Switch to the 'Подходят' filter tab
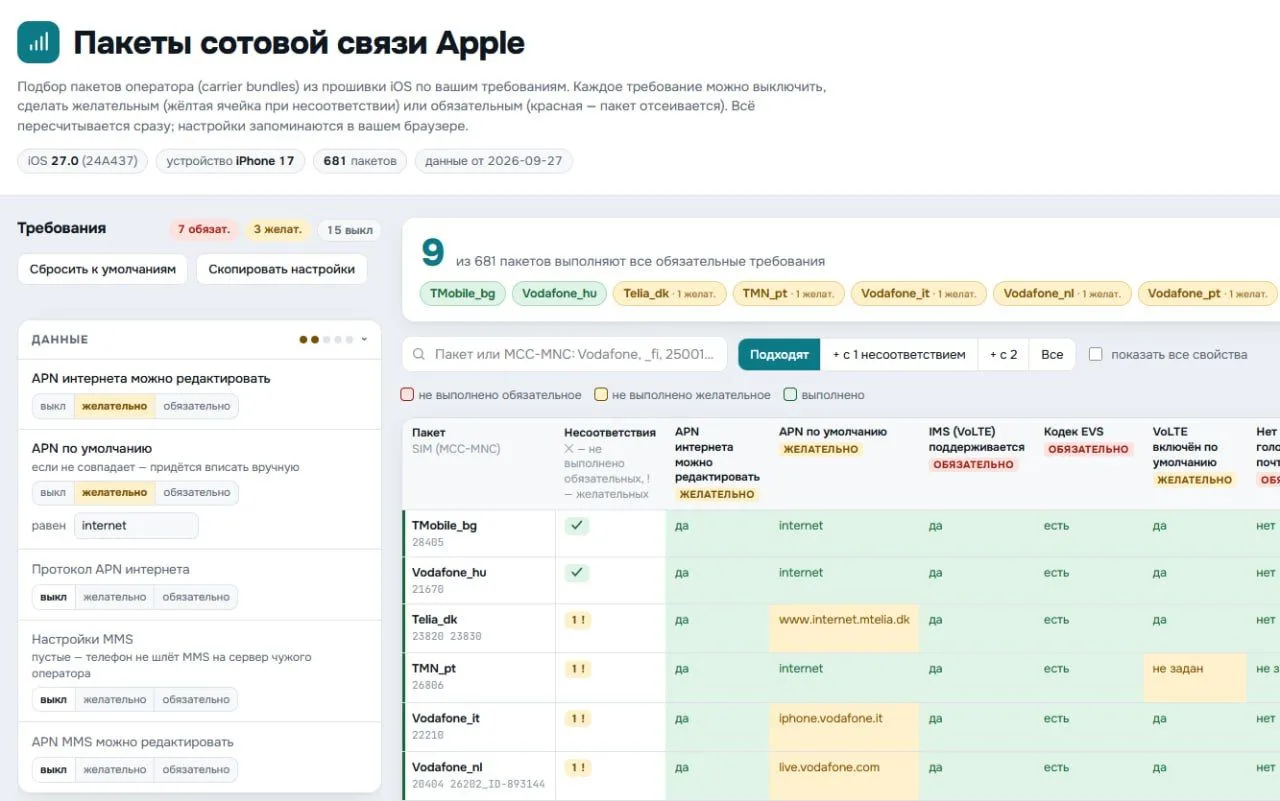This screenshot has width=1280, height=801. (779, 354)
